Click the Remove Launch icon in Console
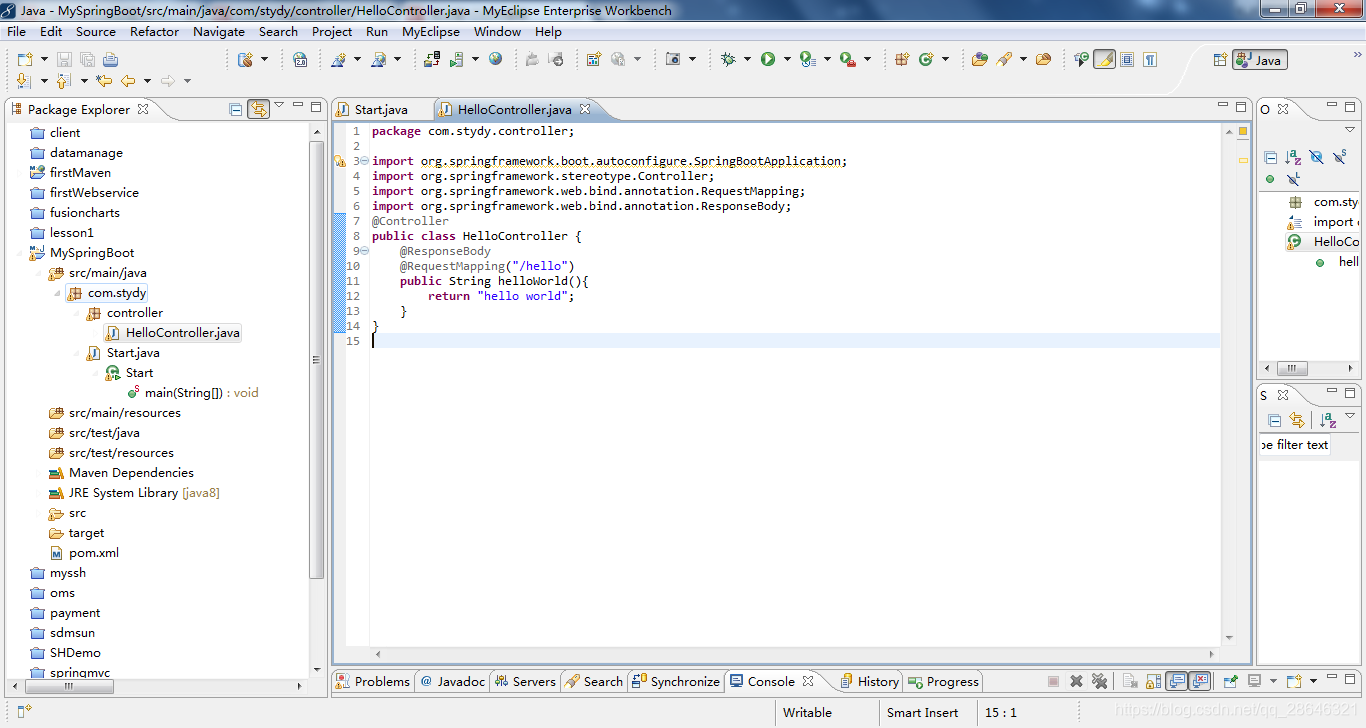1366x728 pixels. [1077, 681]
